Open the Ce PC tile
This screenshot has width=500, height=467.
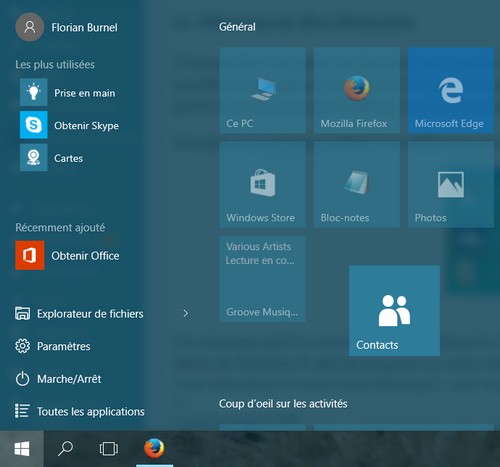tap(263, 90)
